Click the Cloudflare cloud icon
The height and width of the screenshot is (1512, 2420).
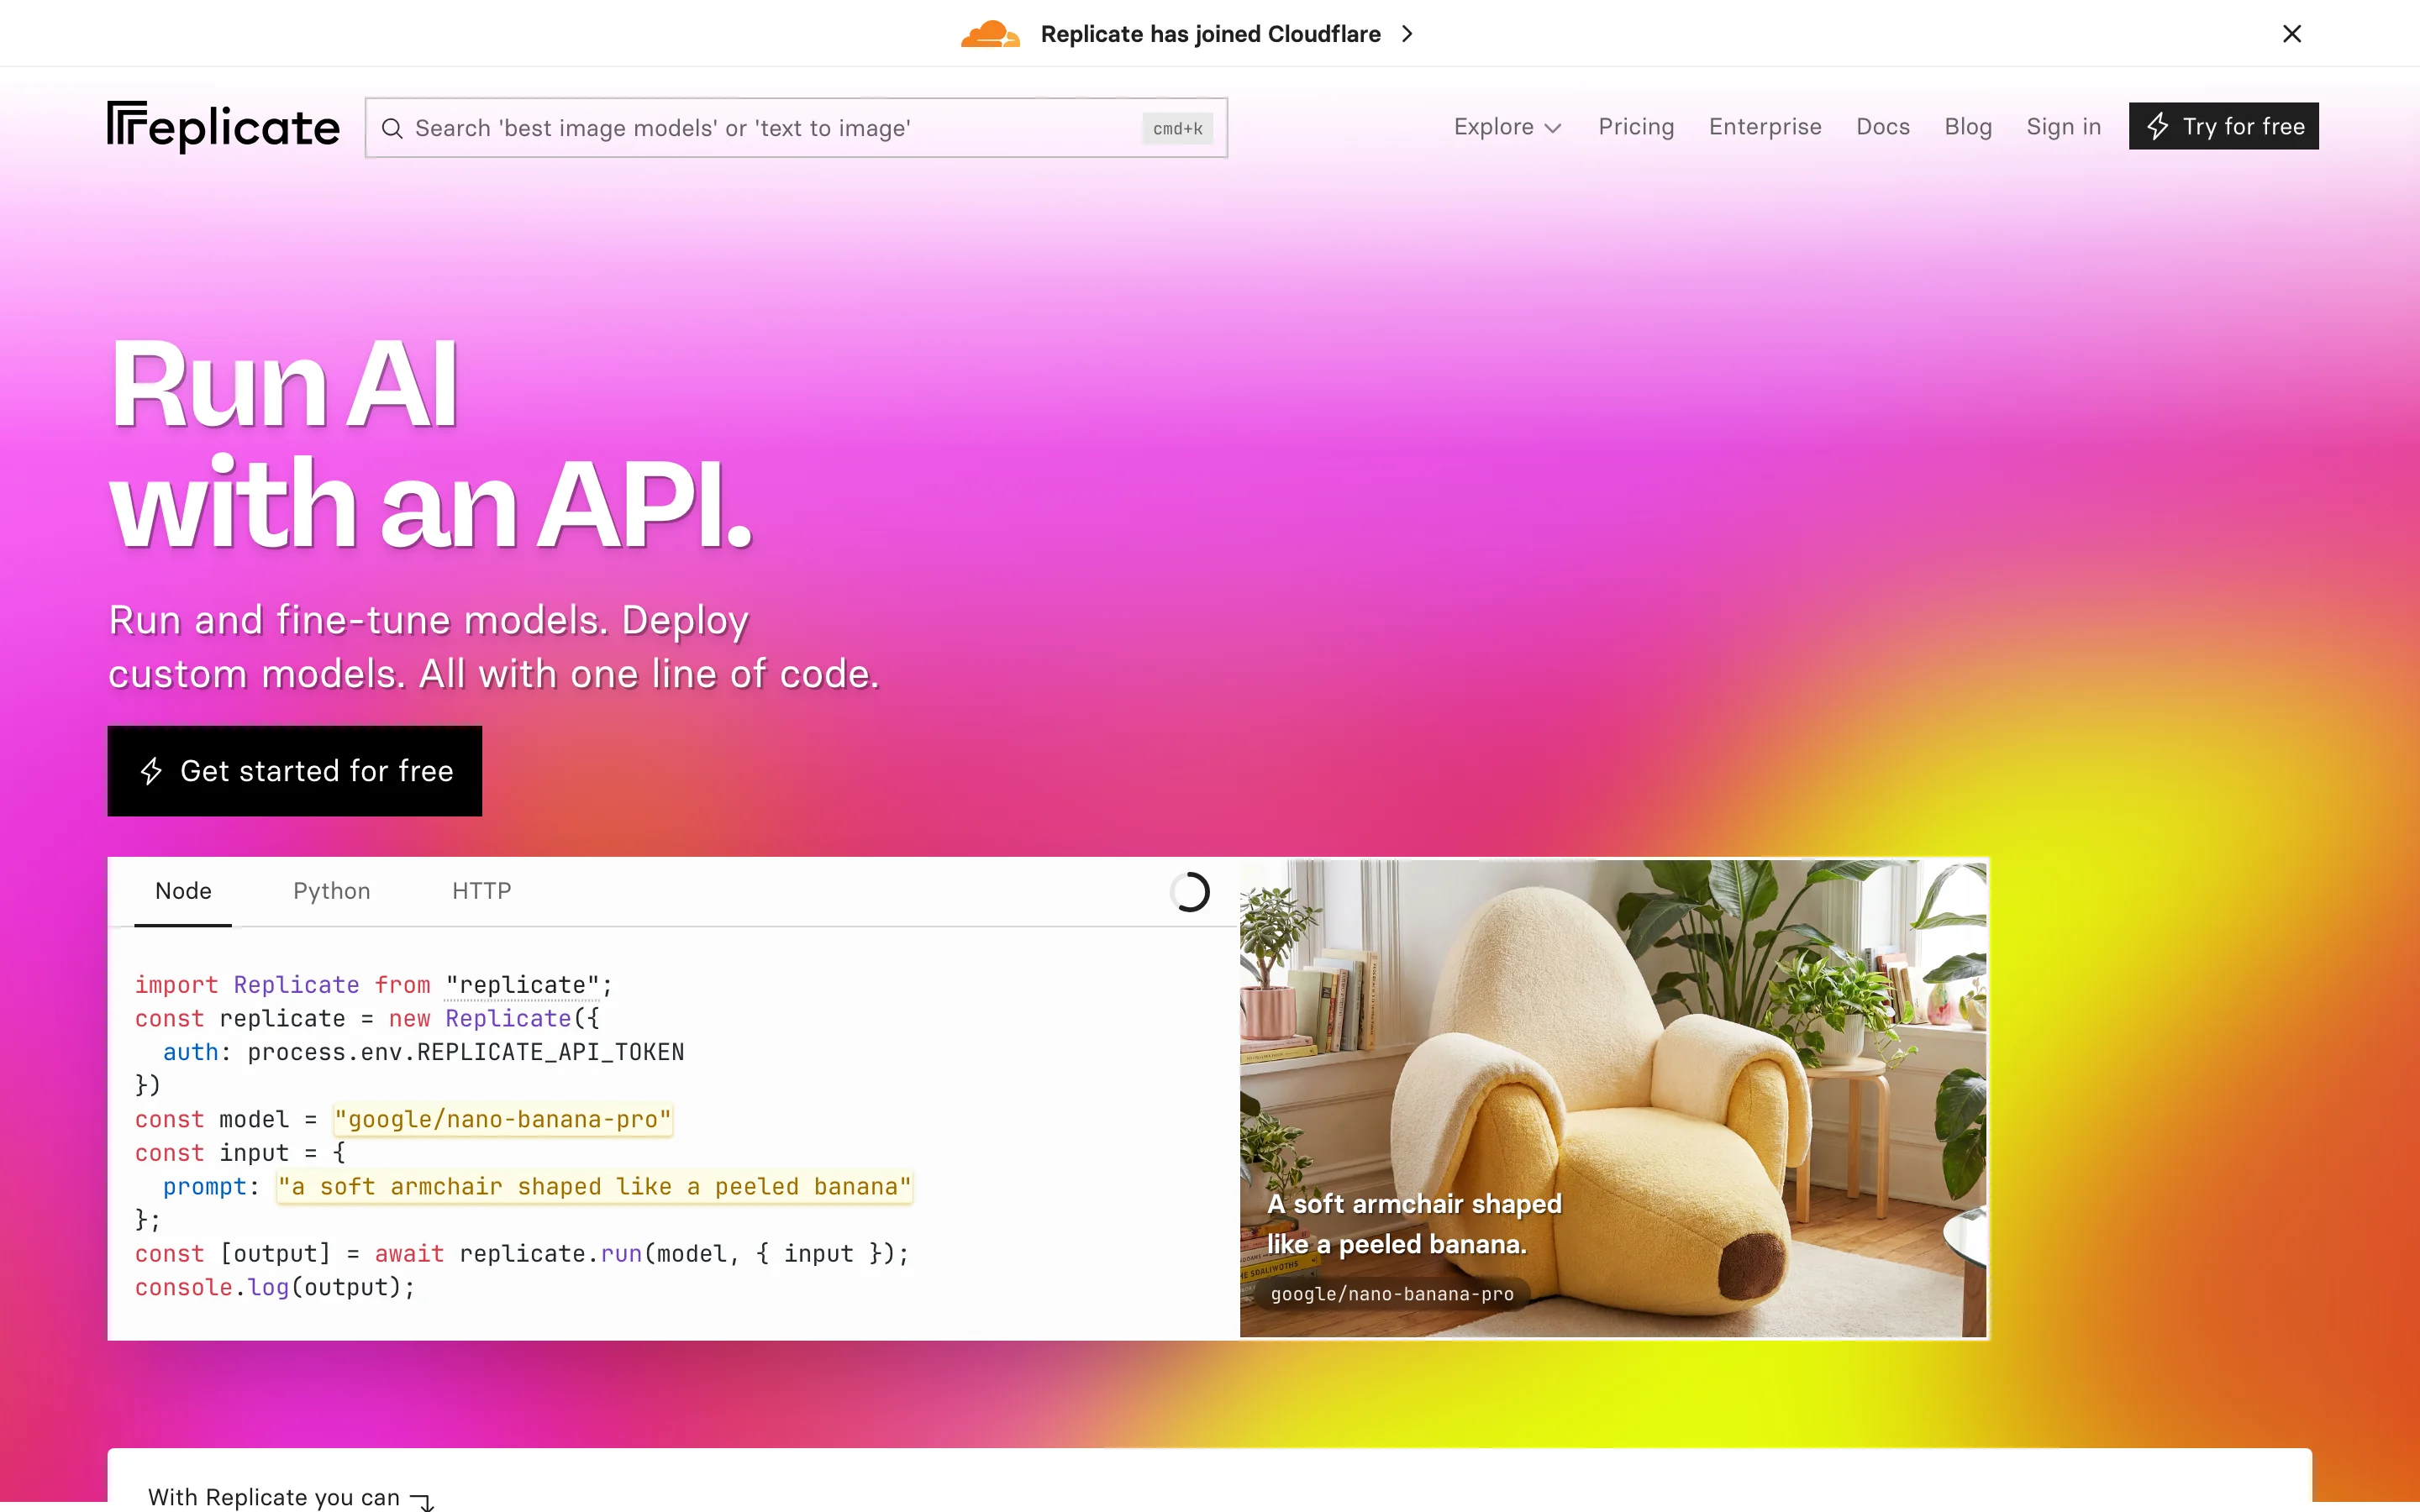989,34
